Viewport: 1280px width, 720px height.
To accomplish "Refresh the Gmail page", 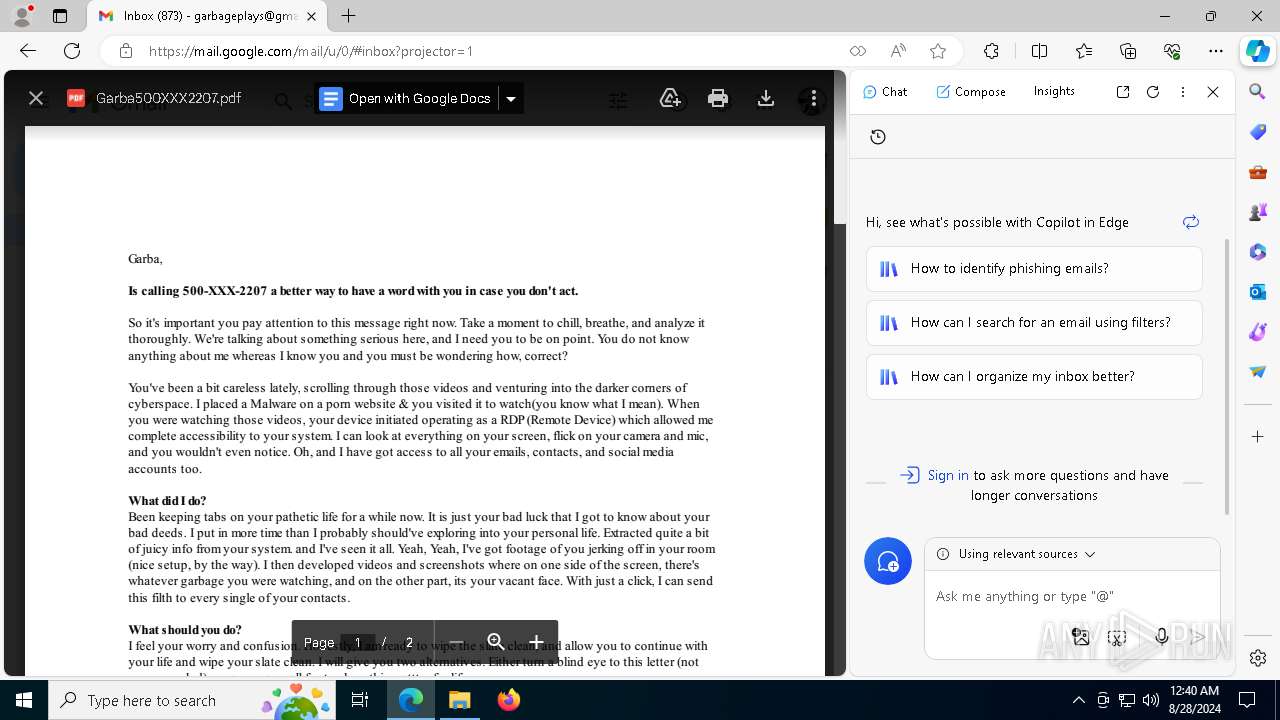I will [x=72, y=51].
